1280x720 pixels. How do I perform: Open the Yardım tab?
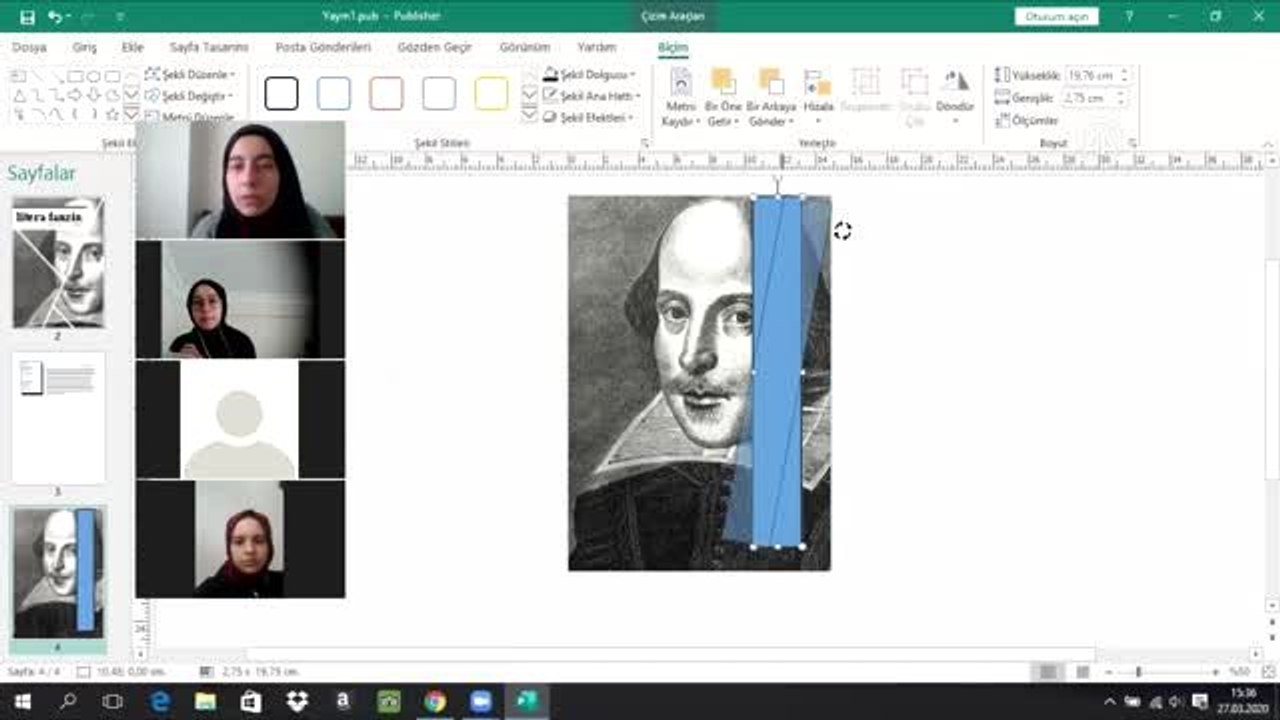coord(597,47)
